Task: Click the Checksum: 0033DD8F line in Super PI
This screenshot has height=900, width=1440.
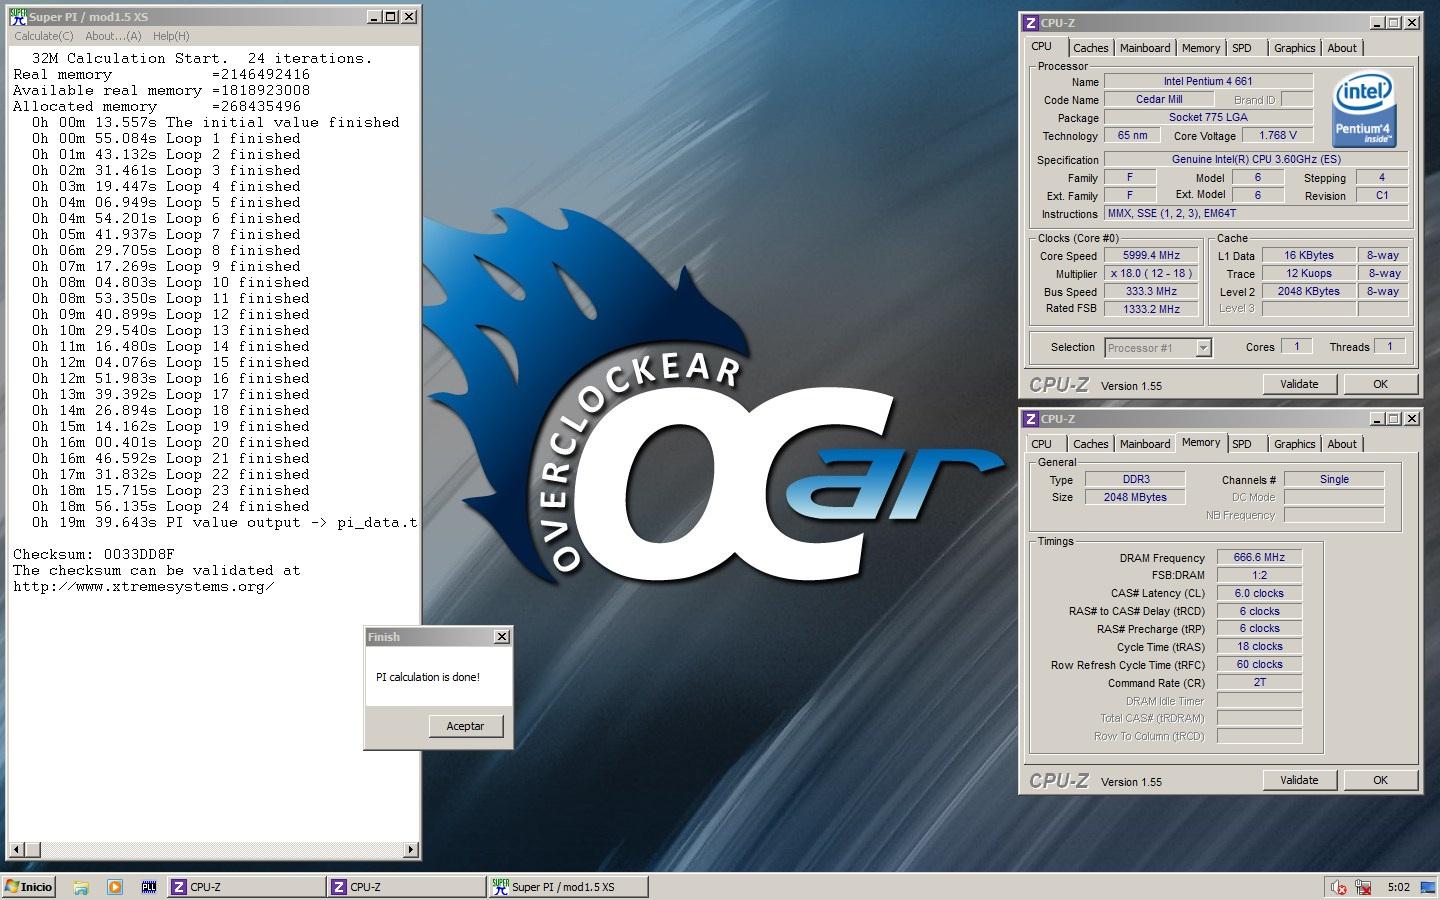Action: coord(94,554)
